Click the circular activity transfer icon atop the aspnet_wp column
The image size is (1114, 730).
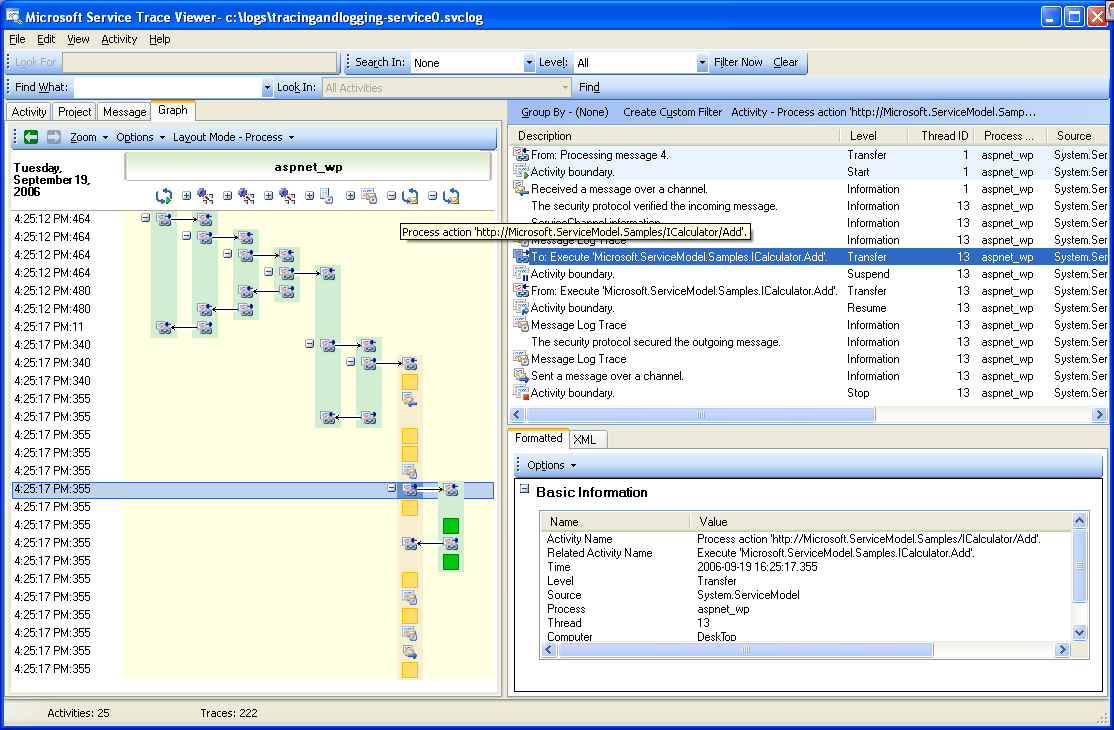point(163,196)
